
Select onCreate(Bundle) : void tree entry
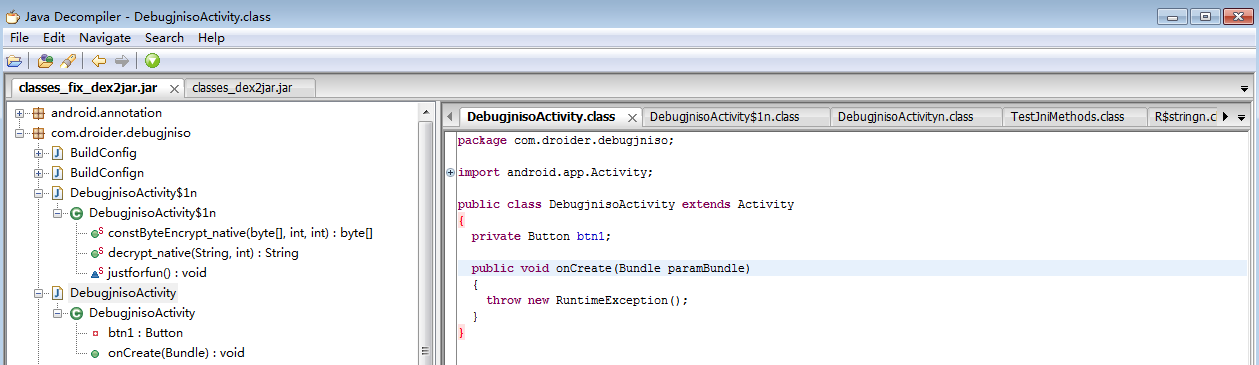tap(176, 353)
